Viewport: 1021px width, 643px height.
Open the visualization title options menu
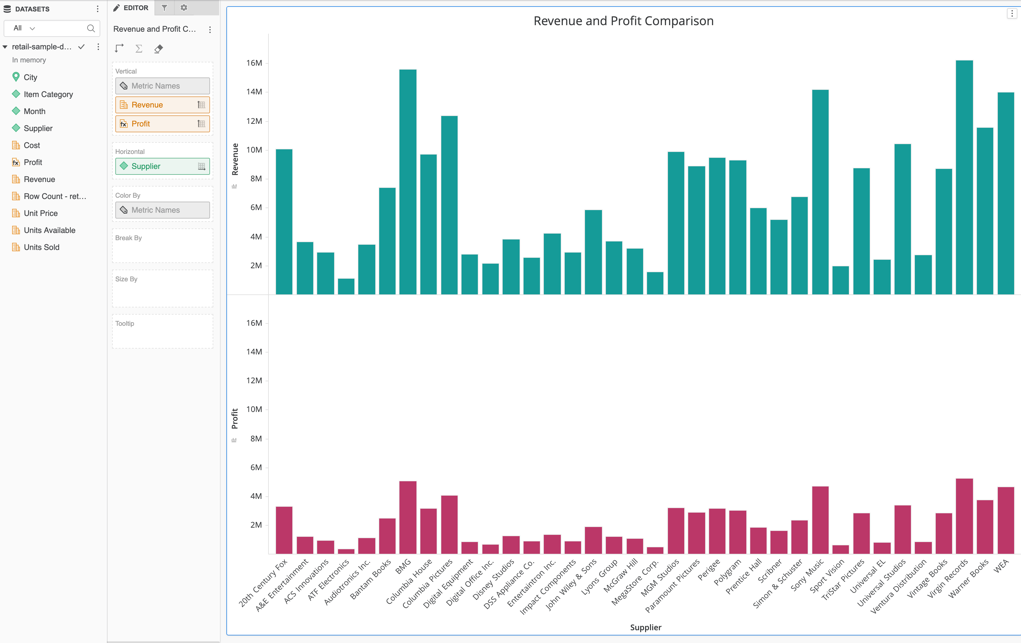click(210, 30)
